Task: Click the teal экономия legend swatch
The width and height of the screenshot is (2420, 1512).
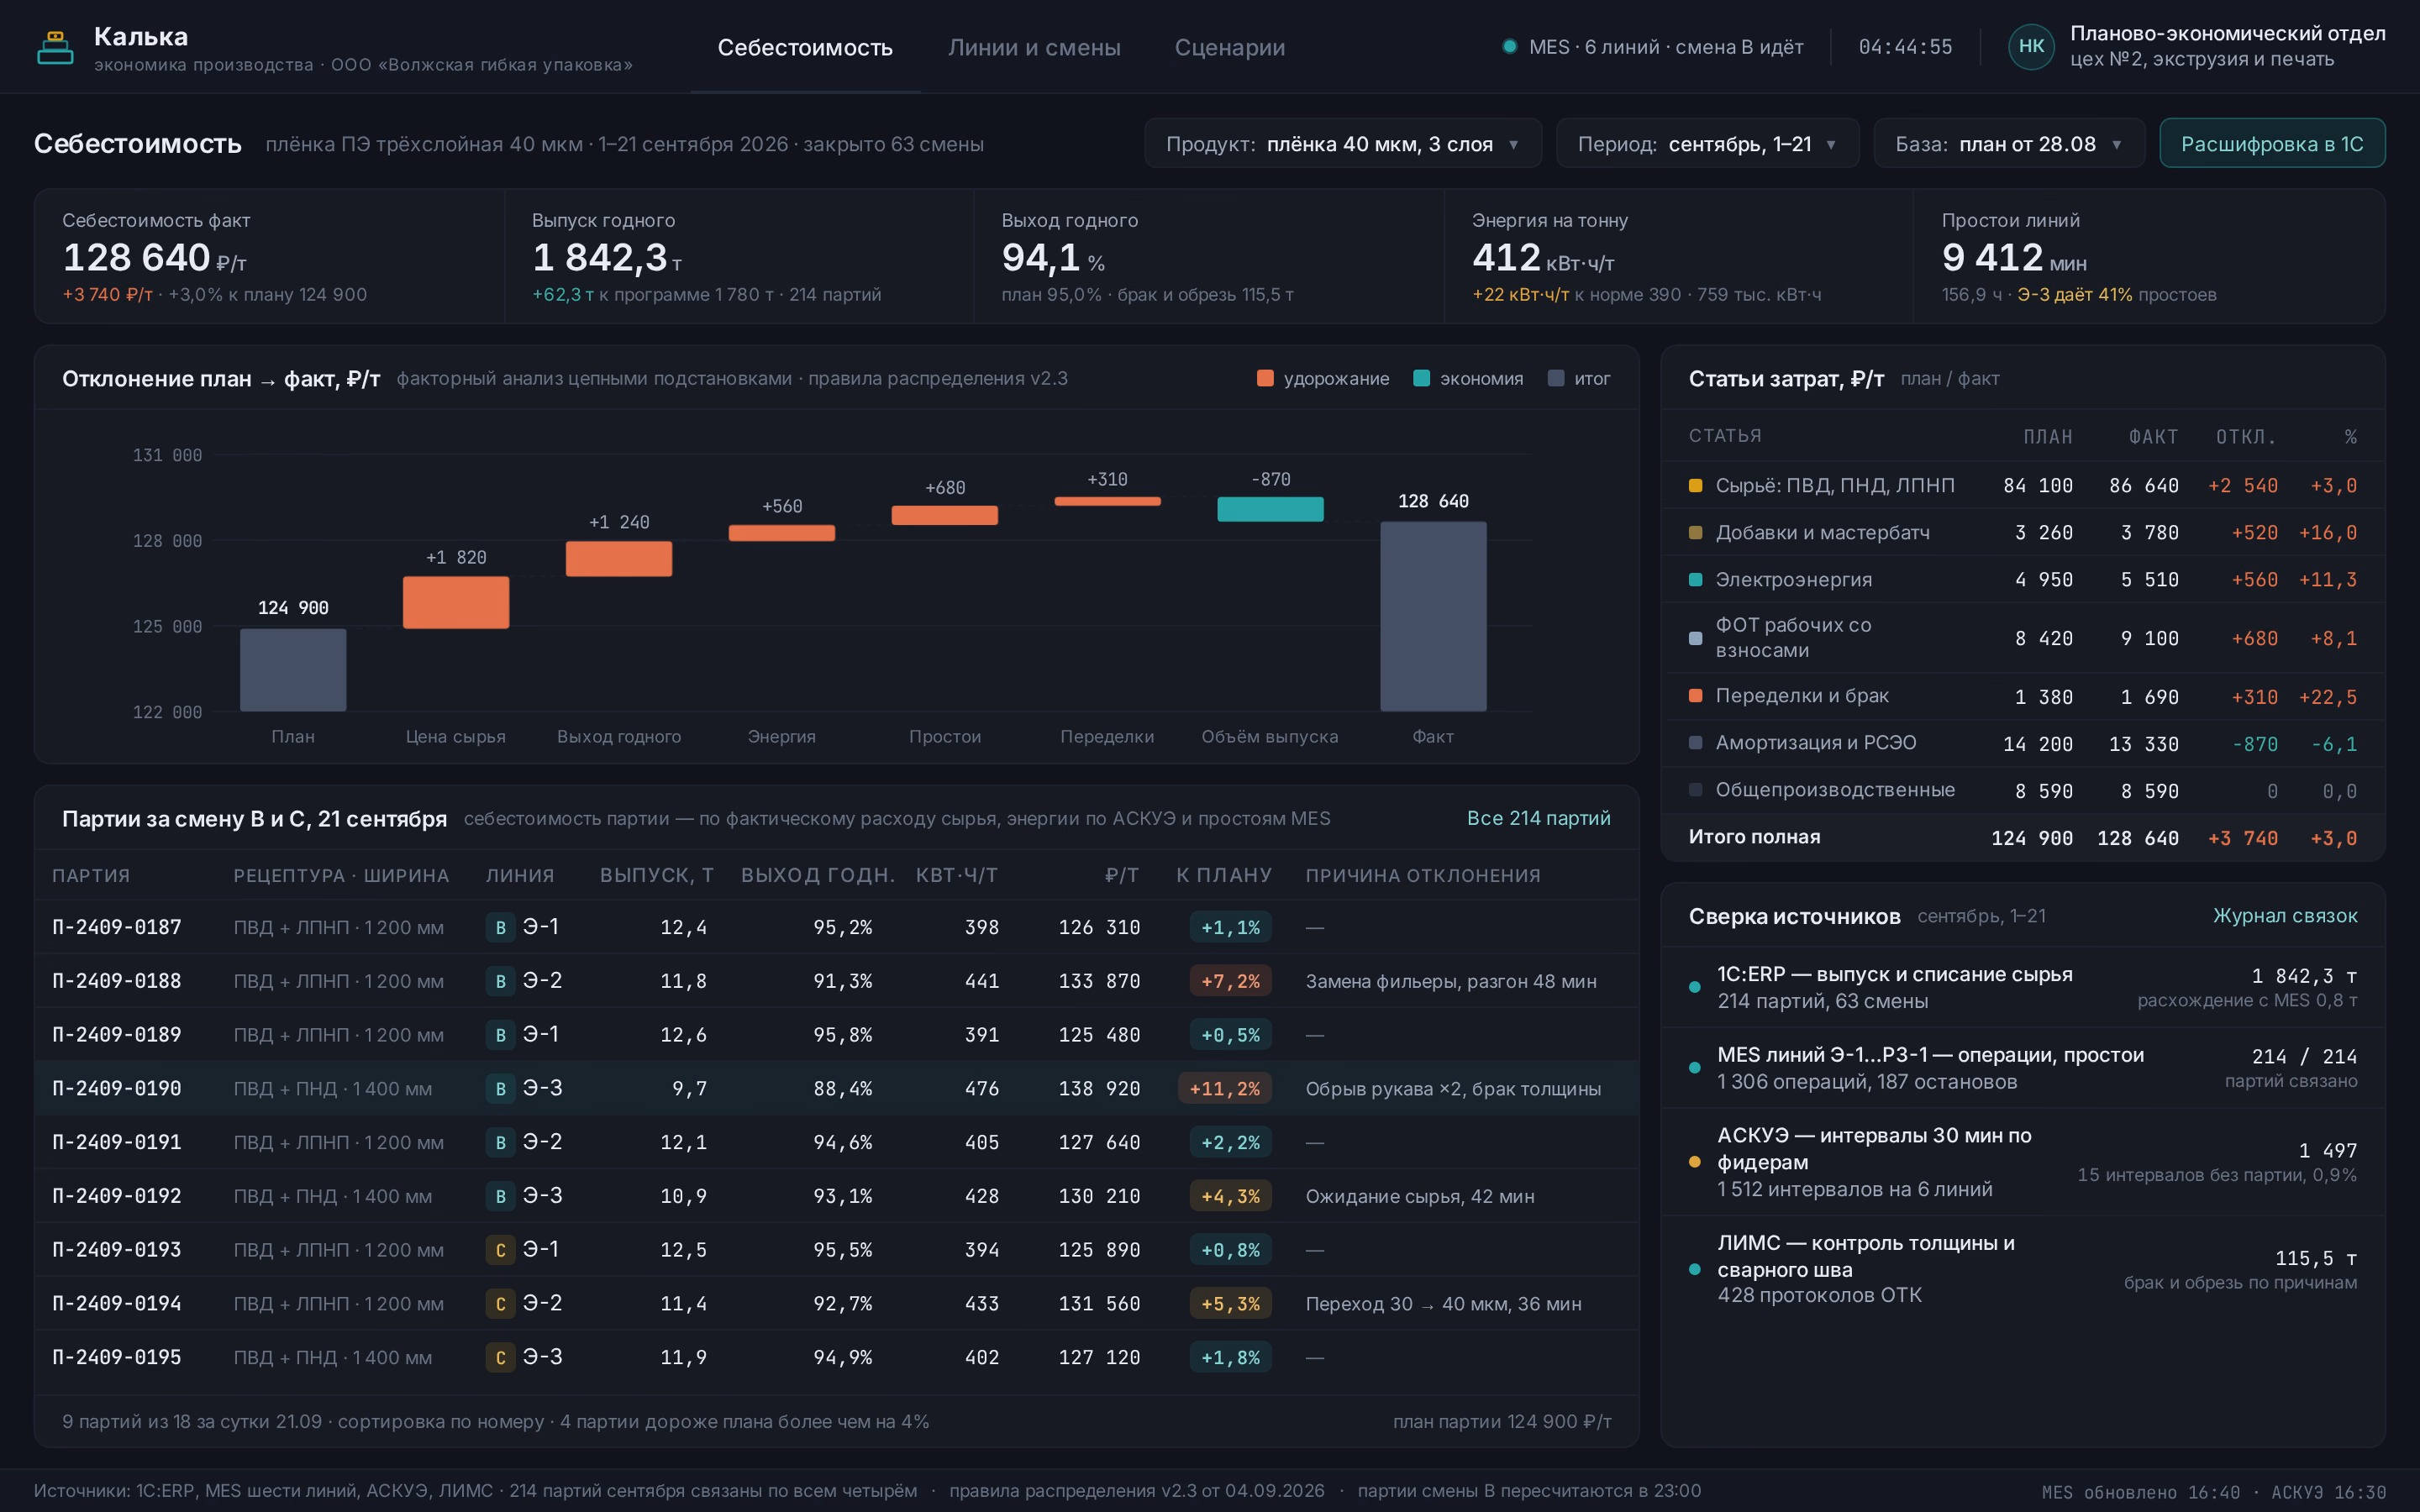Action: click(1421, 378)
